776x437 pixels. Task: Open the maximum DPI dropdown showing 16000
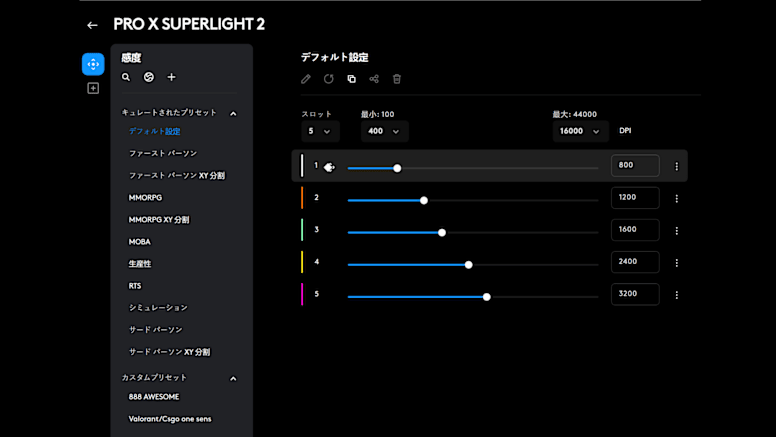click(x=580, y=131)
